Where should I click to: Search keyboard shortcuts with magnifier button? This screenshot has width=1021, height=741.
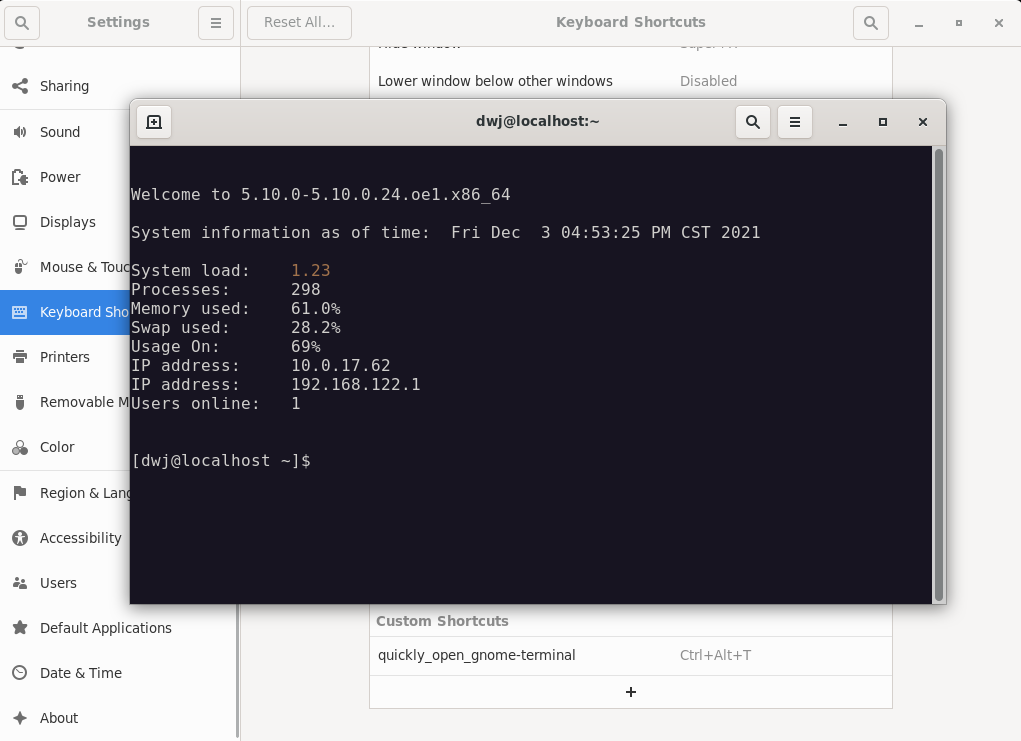870,22
